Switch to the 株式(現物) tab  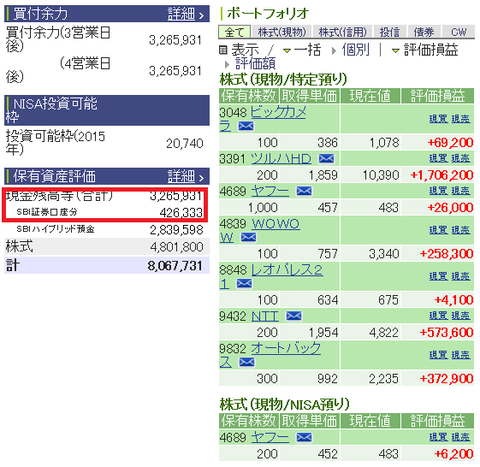click(282, 32)
